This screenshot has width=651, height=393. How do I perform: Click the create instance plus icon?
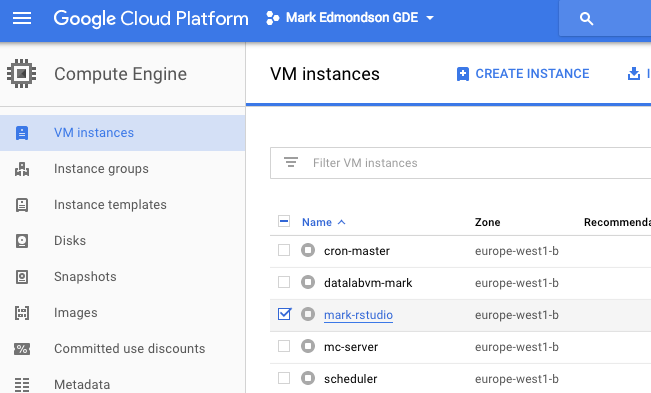coord(463,74)
